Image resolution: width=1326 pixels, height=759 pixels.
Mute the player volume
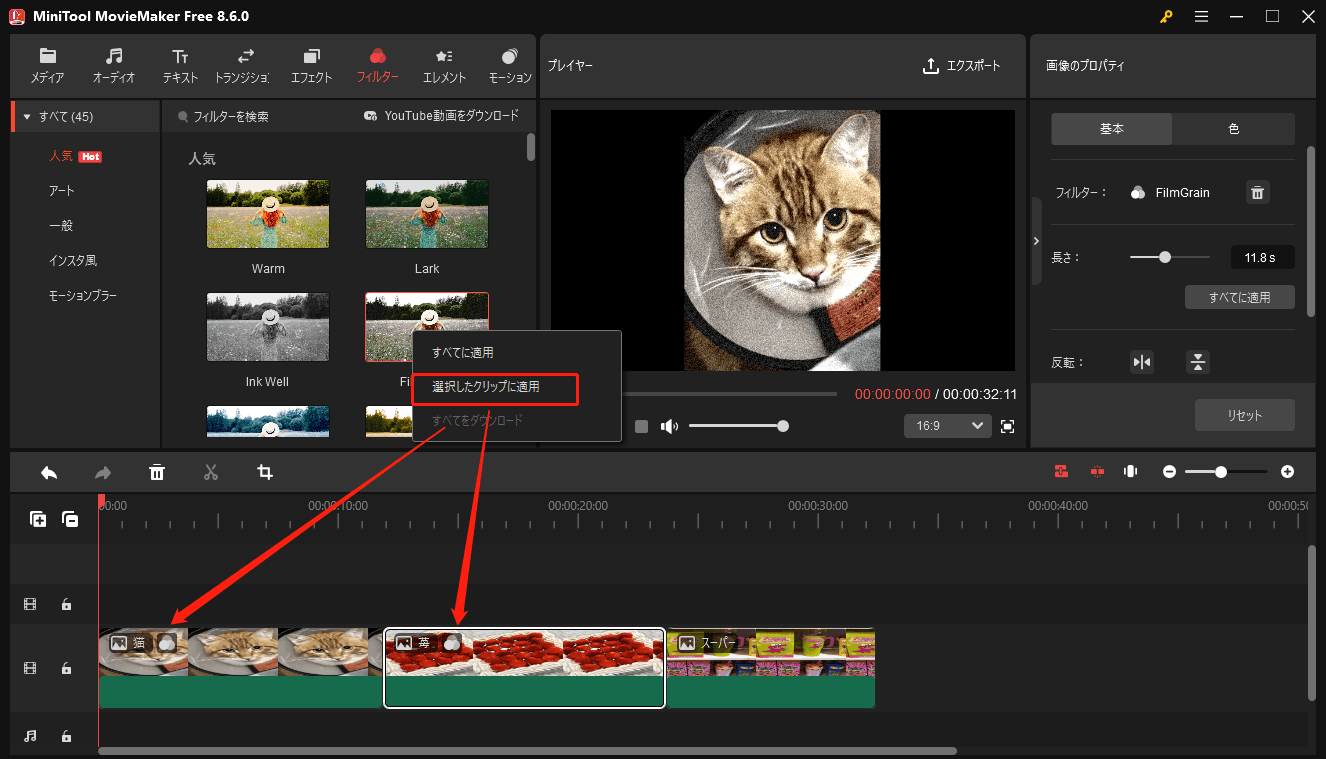click(x=669, y=426)
